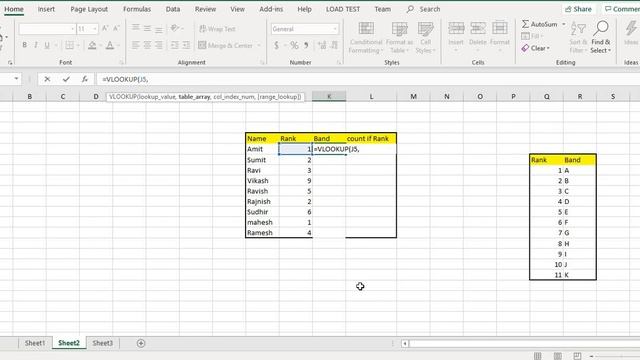
Task: Open the Insert ribbon tab
Action: 46,9
